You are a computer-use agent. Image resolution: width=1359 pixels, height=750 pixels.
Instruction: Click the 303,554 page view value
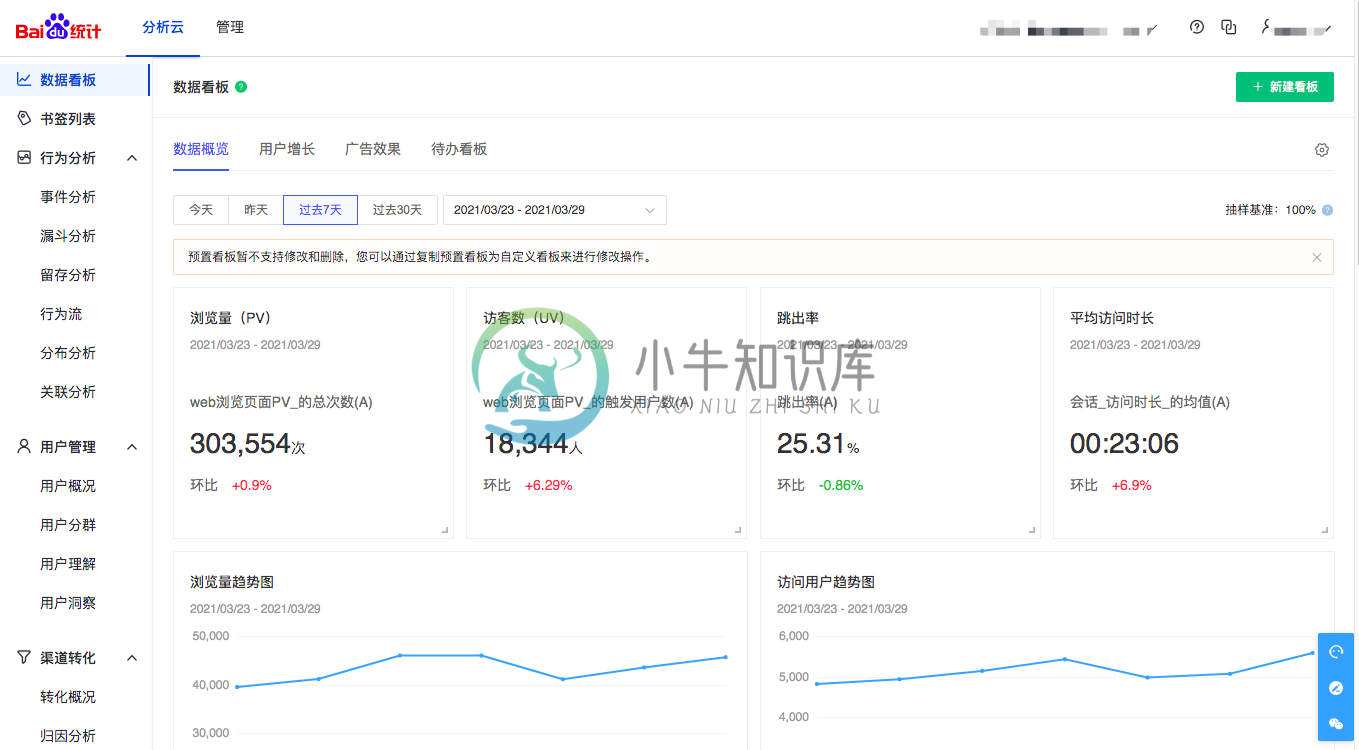240,443
